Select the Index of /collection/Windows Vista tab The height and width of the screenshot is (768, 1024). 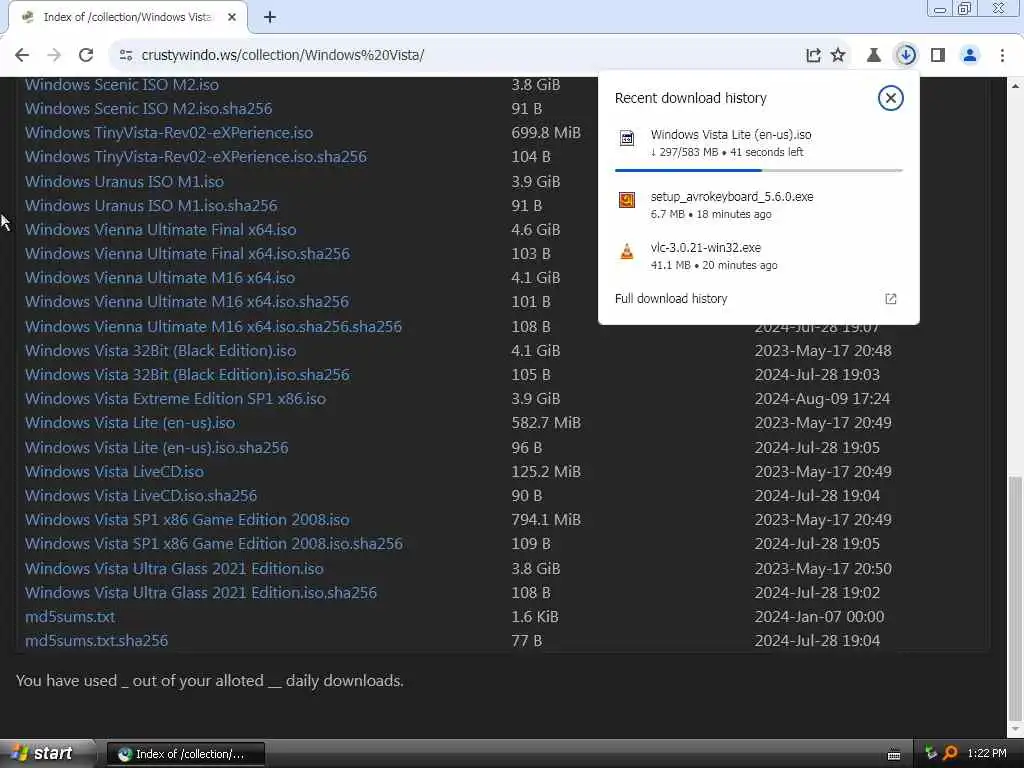(127, 17)
